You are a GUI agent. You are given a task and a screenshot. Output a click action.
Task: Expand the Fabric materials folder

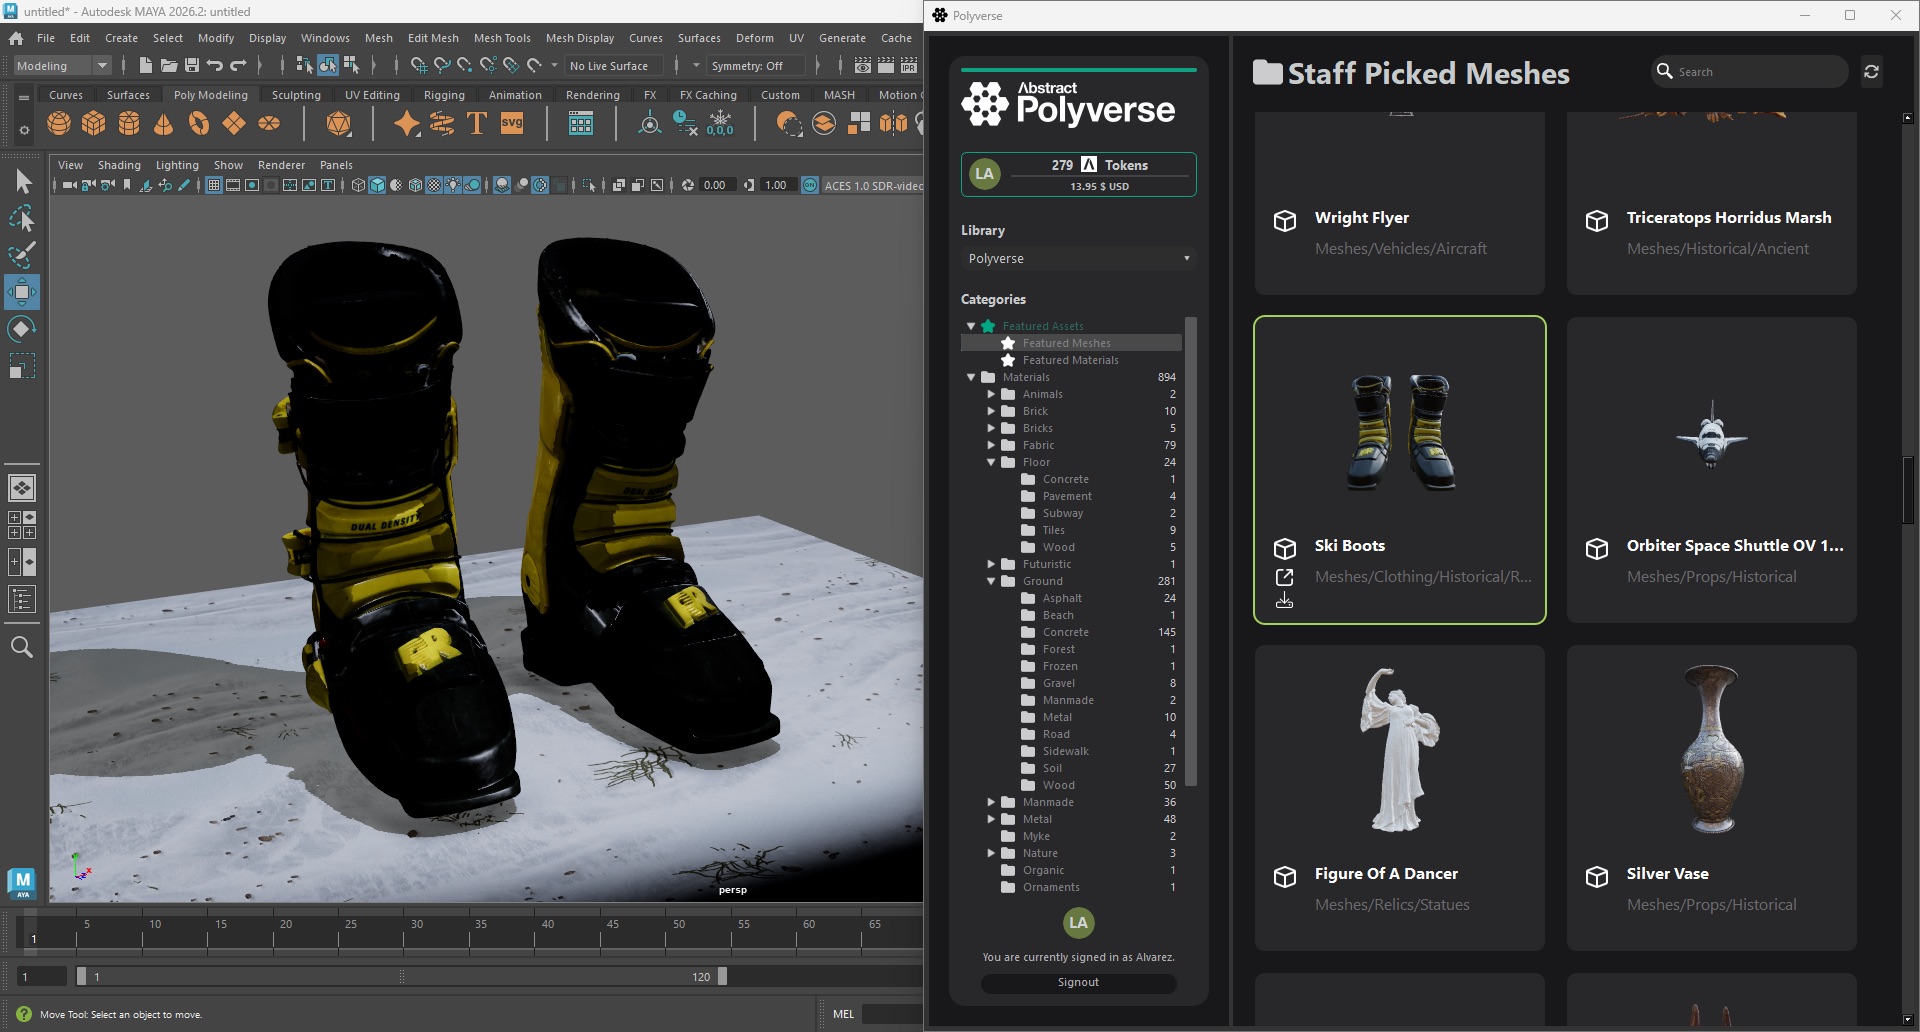[991, 445]
